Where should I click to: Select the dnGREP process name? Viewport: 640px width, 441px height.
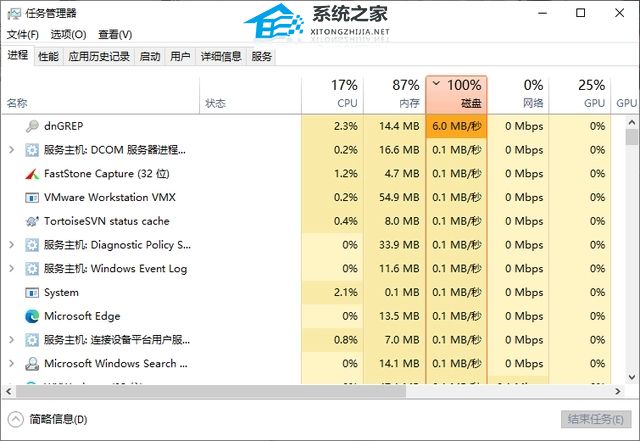(64, 126)
